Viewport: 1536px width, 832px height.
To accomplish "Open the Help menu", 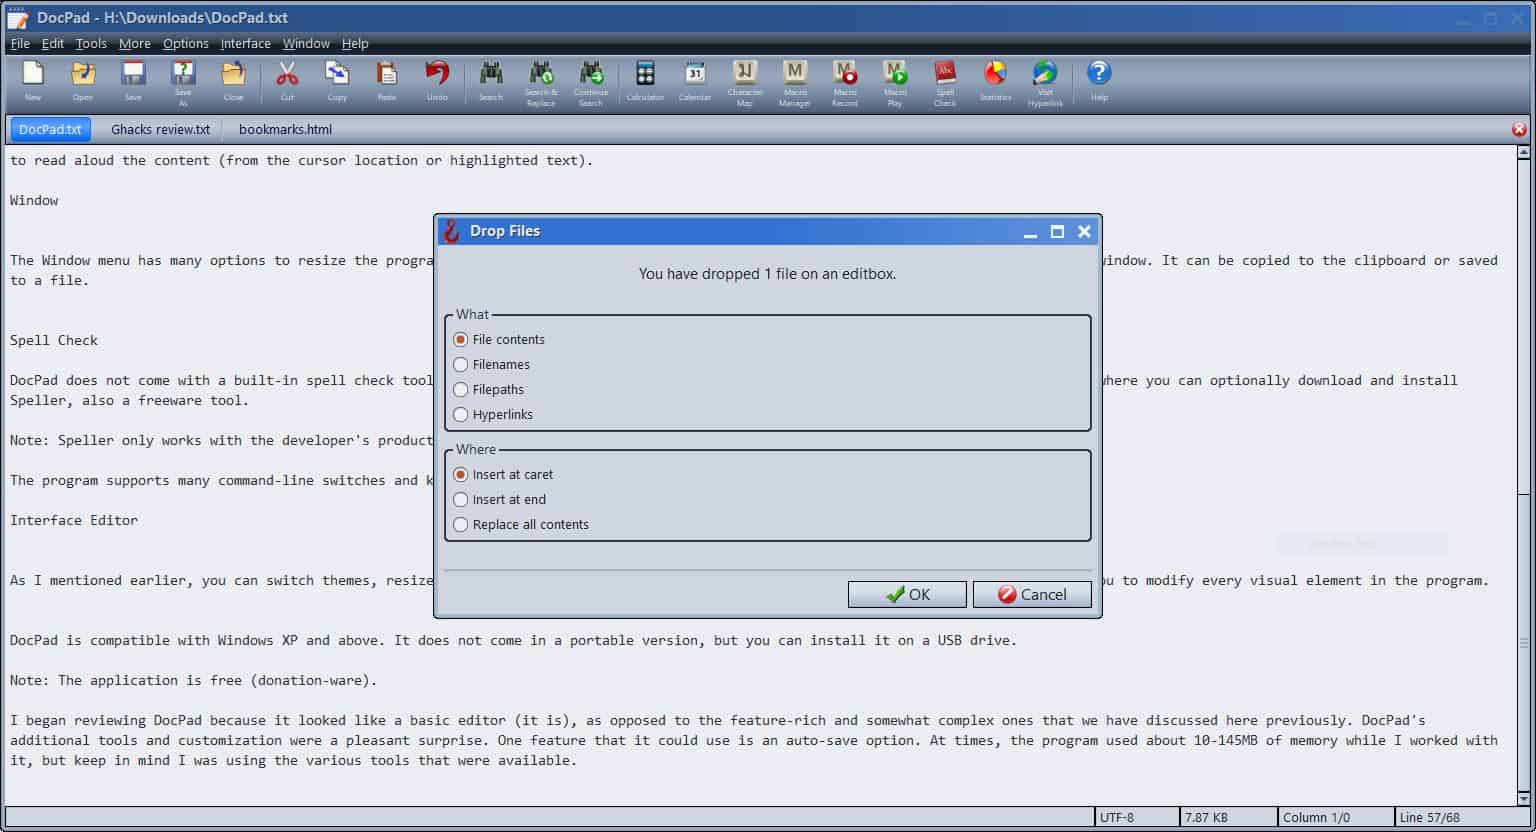I will [x=355, y=43].
